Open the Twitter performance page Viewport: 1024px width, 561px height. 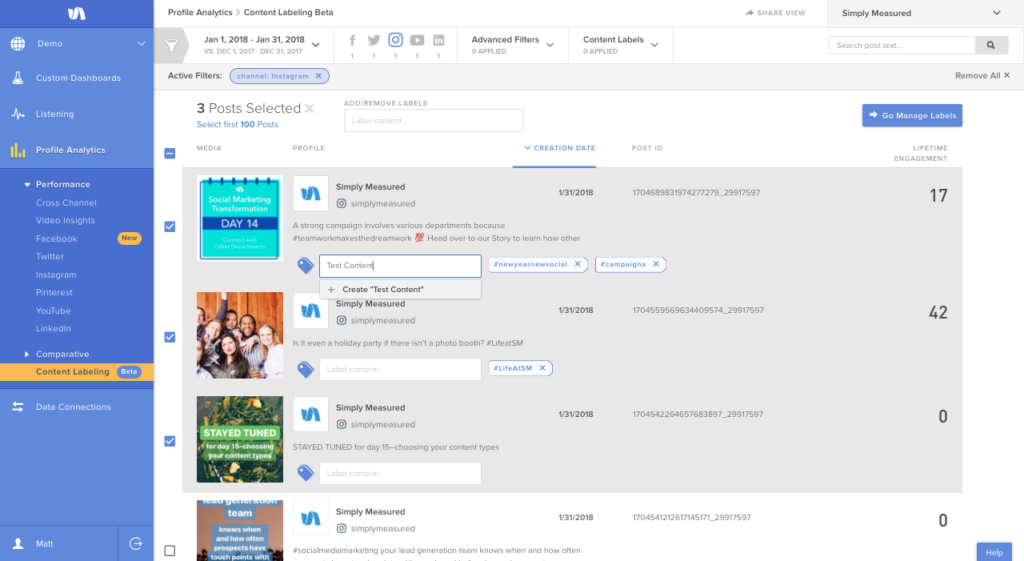click(50, 257)
